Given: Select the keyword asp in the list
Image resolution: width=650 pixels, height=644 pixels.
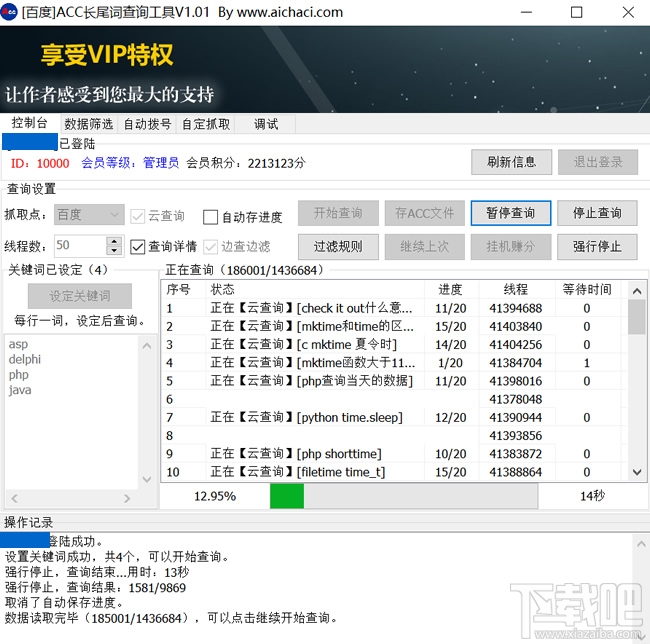Looking at the screenshot, I should (x=18, y=344).
